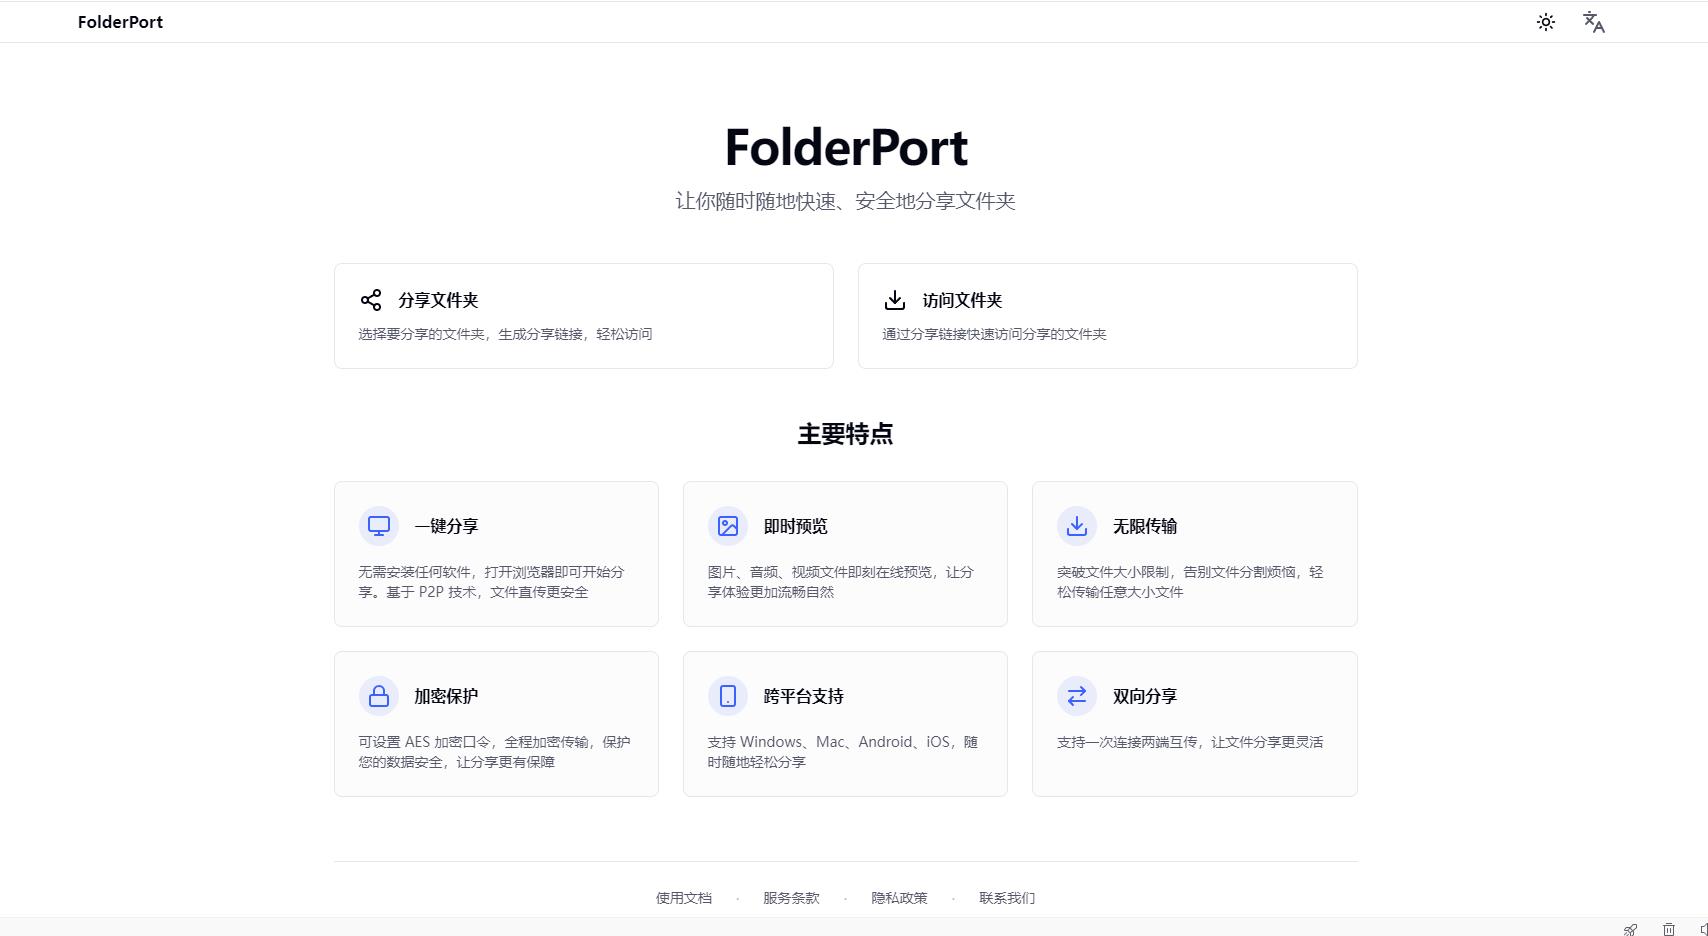
Task: Select the 访问文件夹 card to access a folder
Action: 1107,315
